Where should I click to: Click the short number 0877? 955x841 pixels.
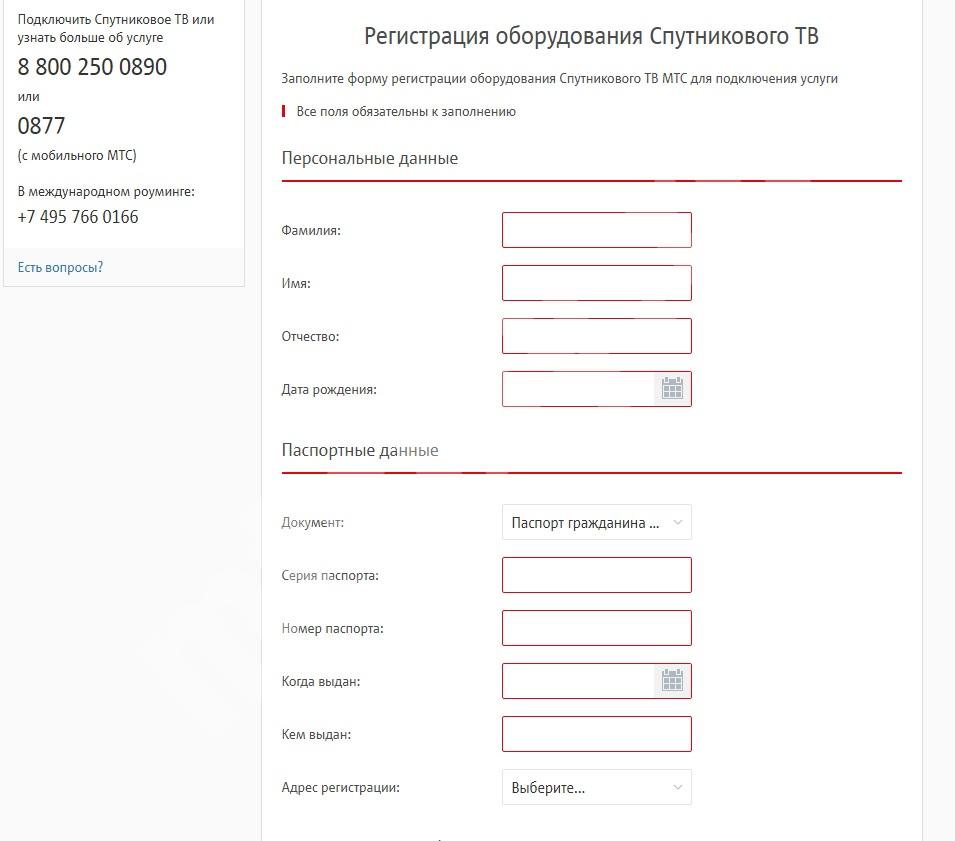(41, 126)
